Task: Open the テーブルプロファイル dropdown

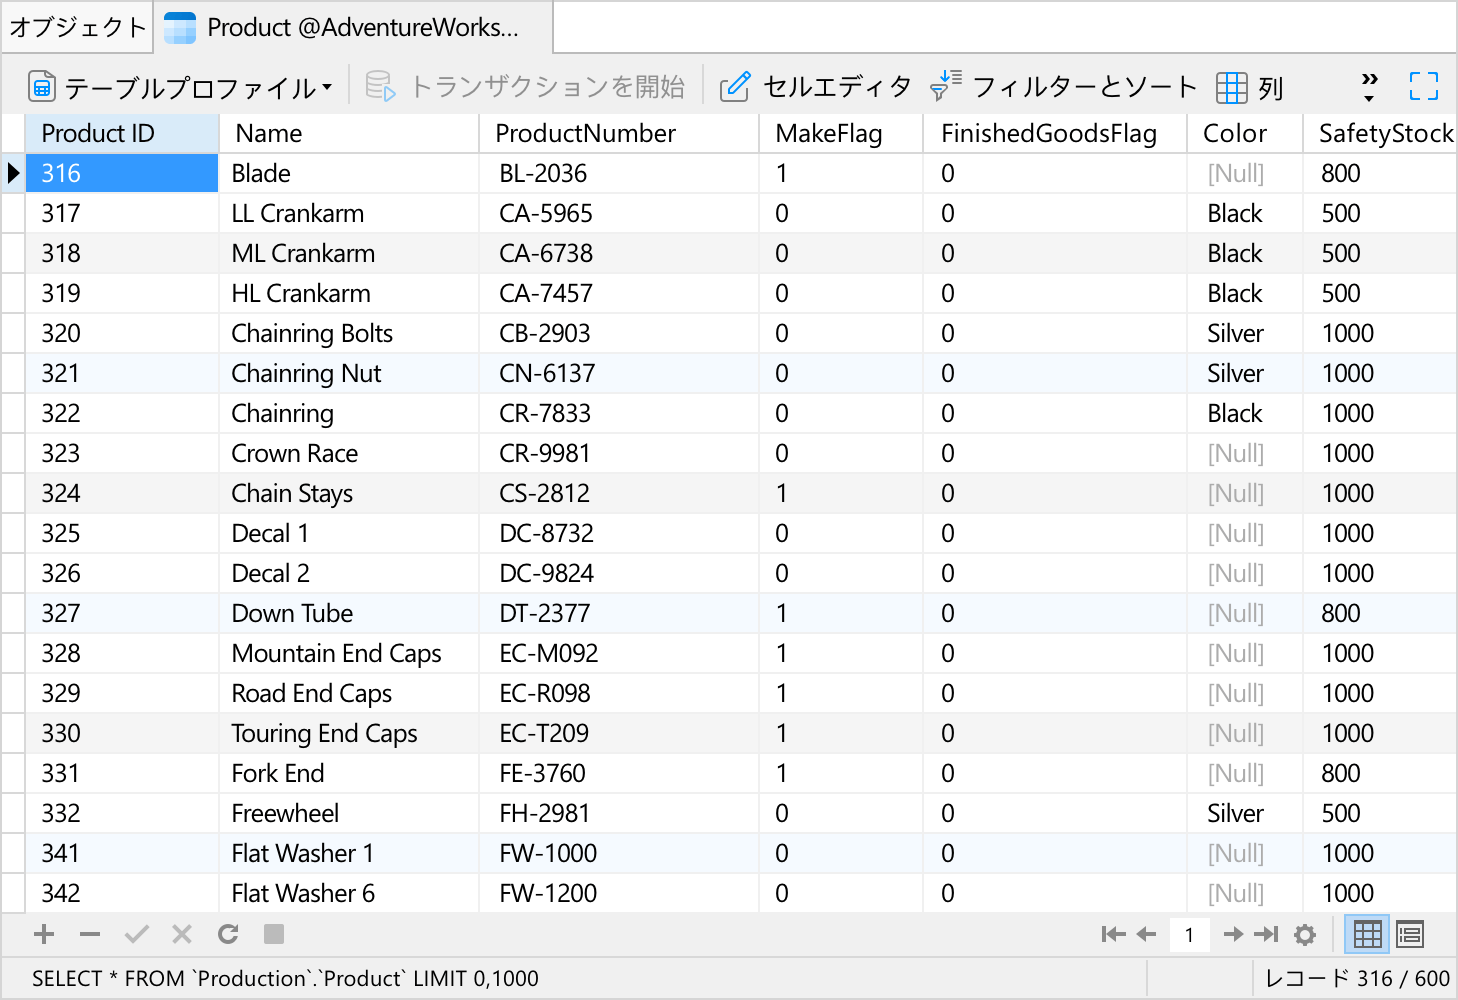Action: (x=181, y=87)
